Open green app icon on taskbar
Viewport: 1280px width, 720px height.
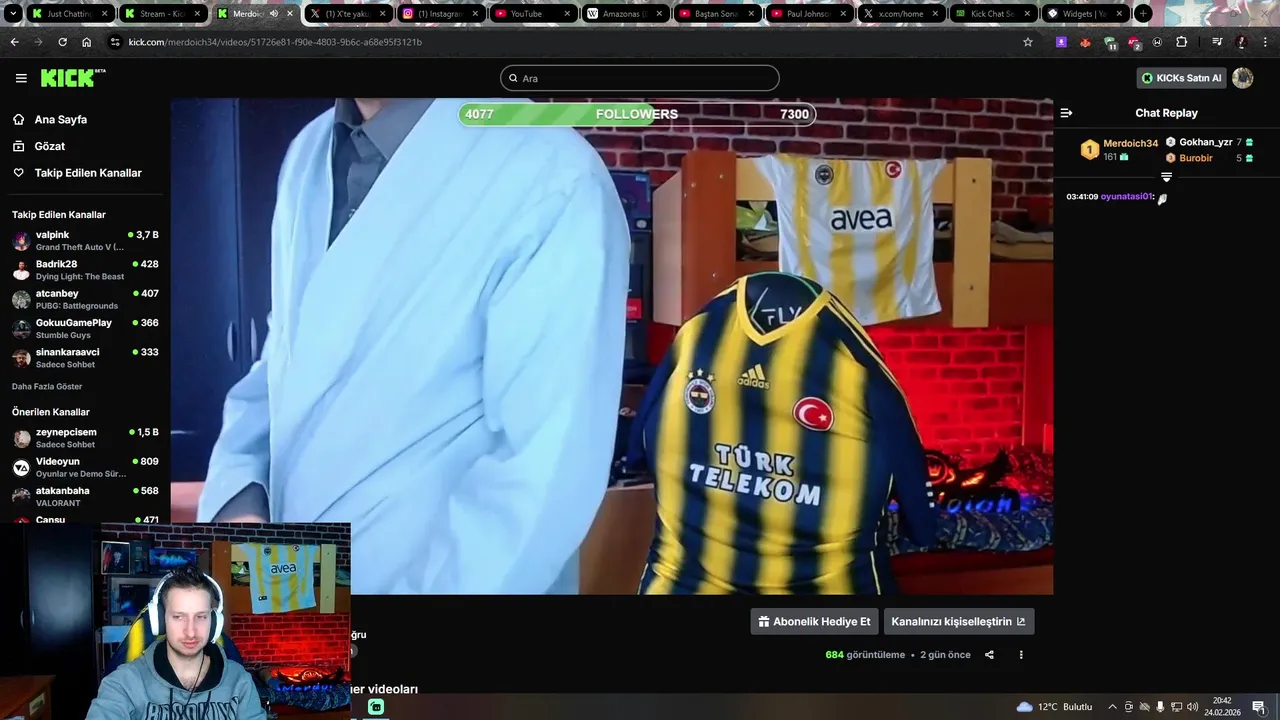pos(376,707)
